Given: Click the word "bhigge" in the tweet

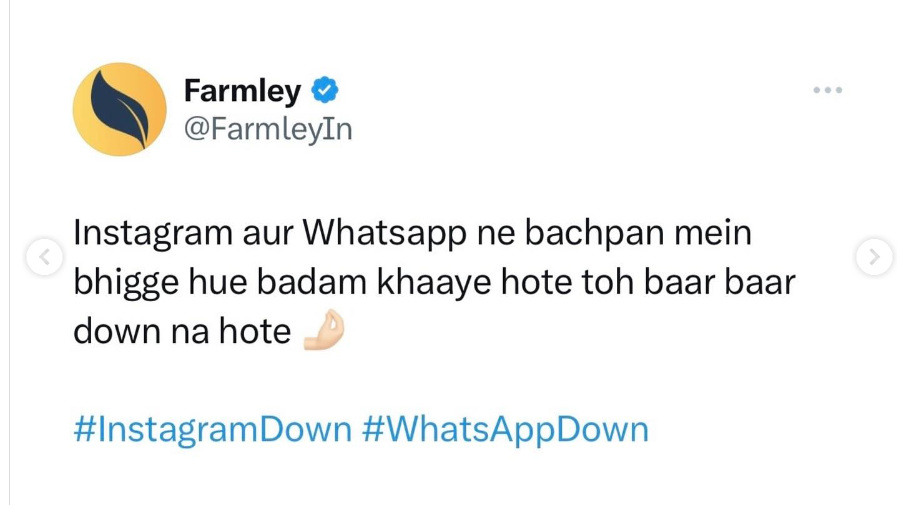Looking at the screenshot, I should pos(126,284).
